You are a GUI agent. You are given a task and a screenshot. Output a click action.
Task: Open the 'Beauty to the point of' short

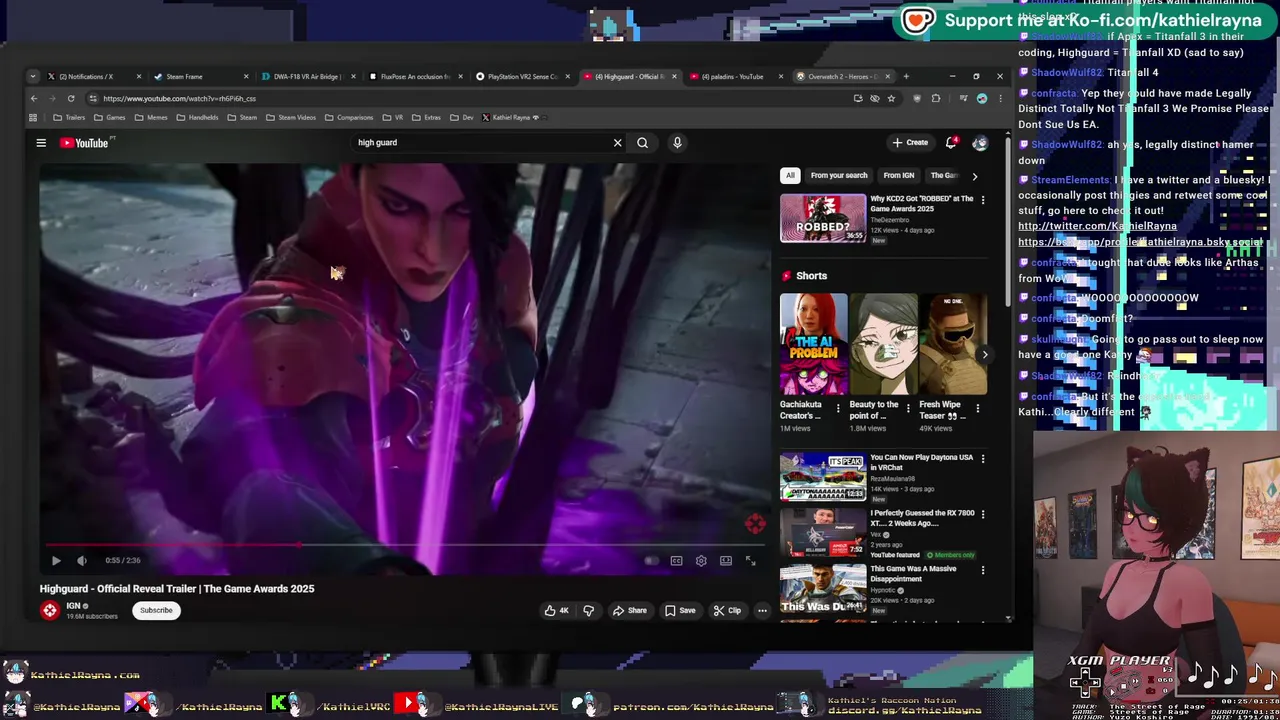(883, 345)
